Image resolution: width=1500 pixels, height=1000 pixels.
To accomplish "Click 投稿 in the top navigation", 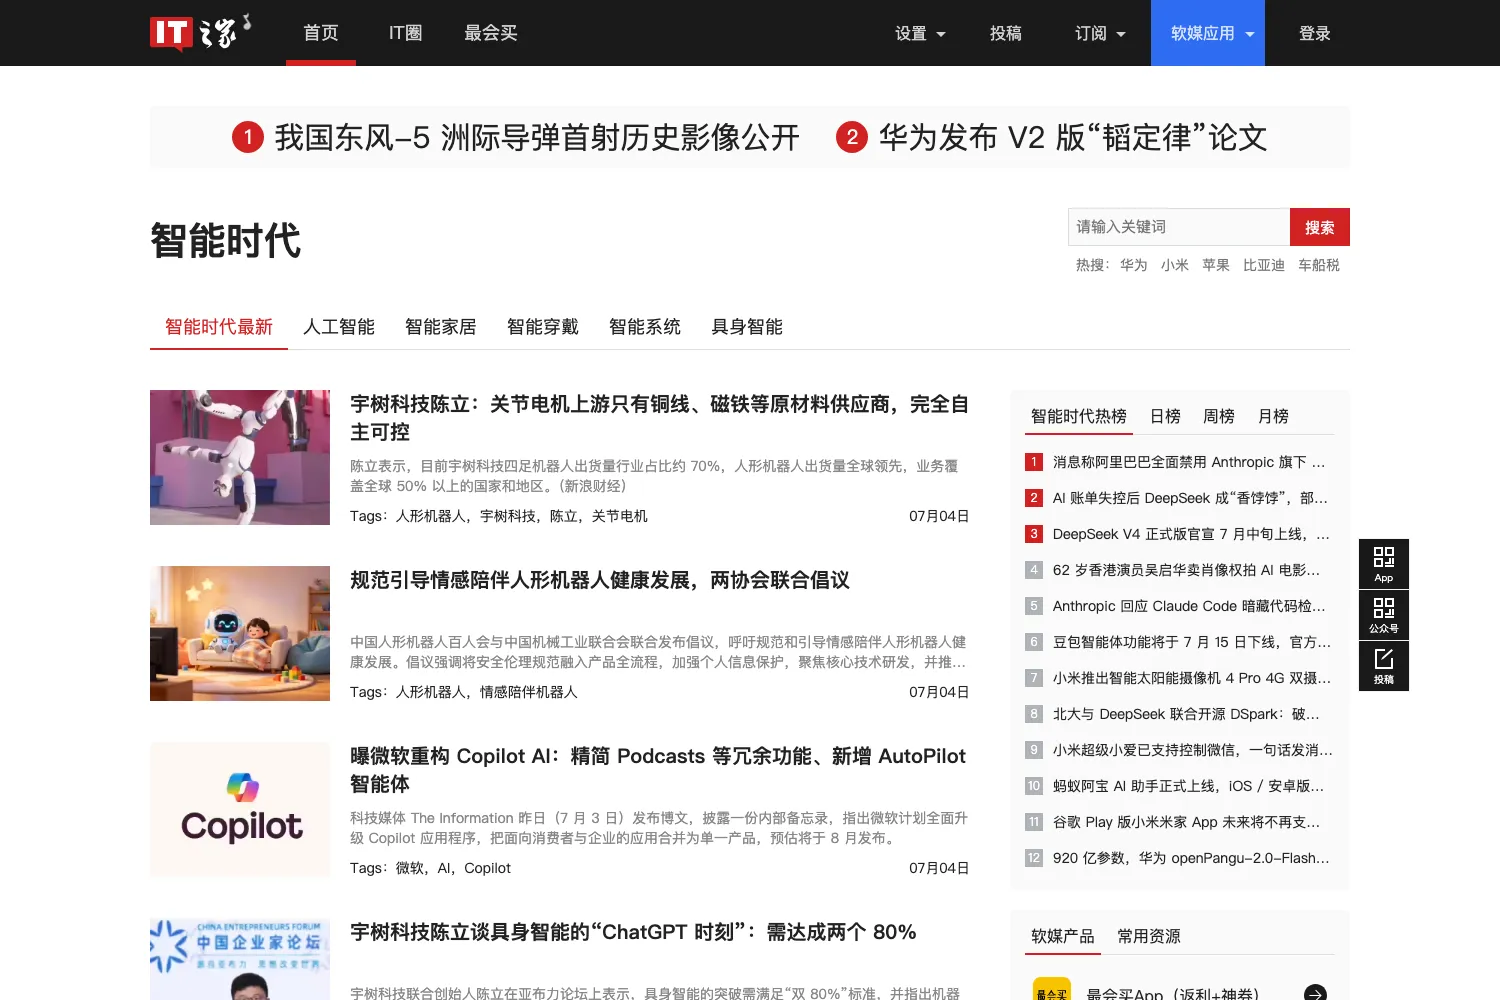I will click(x=1006, y=33).
